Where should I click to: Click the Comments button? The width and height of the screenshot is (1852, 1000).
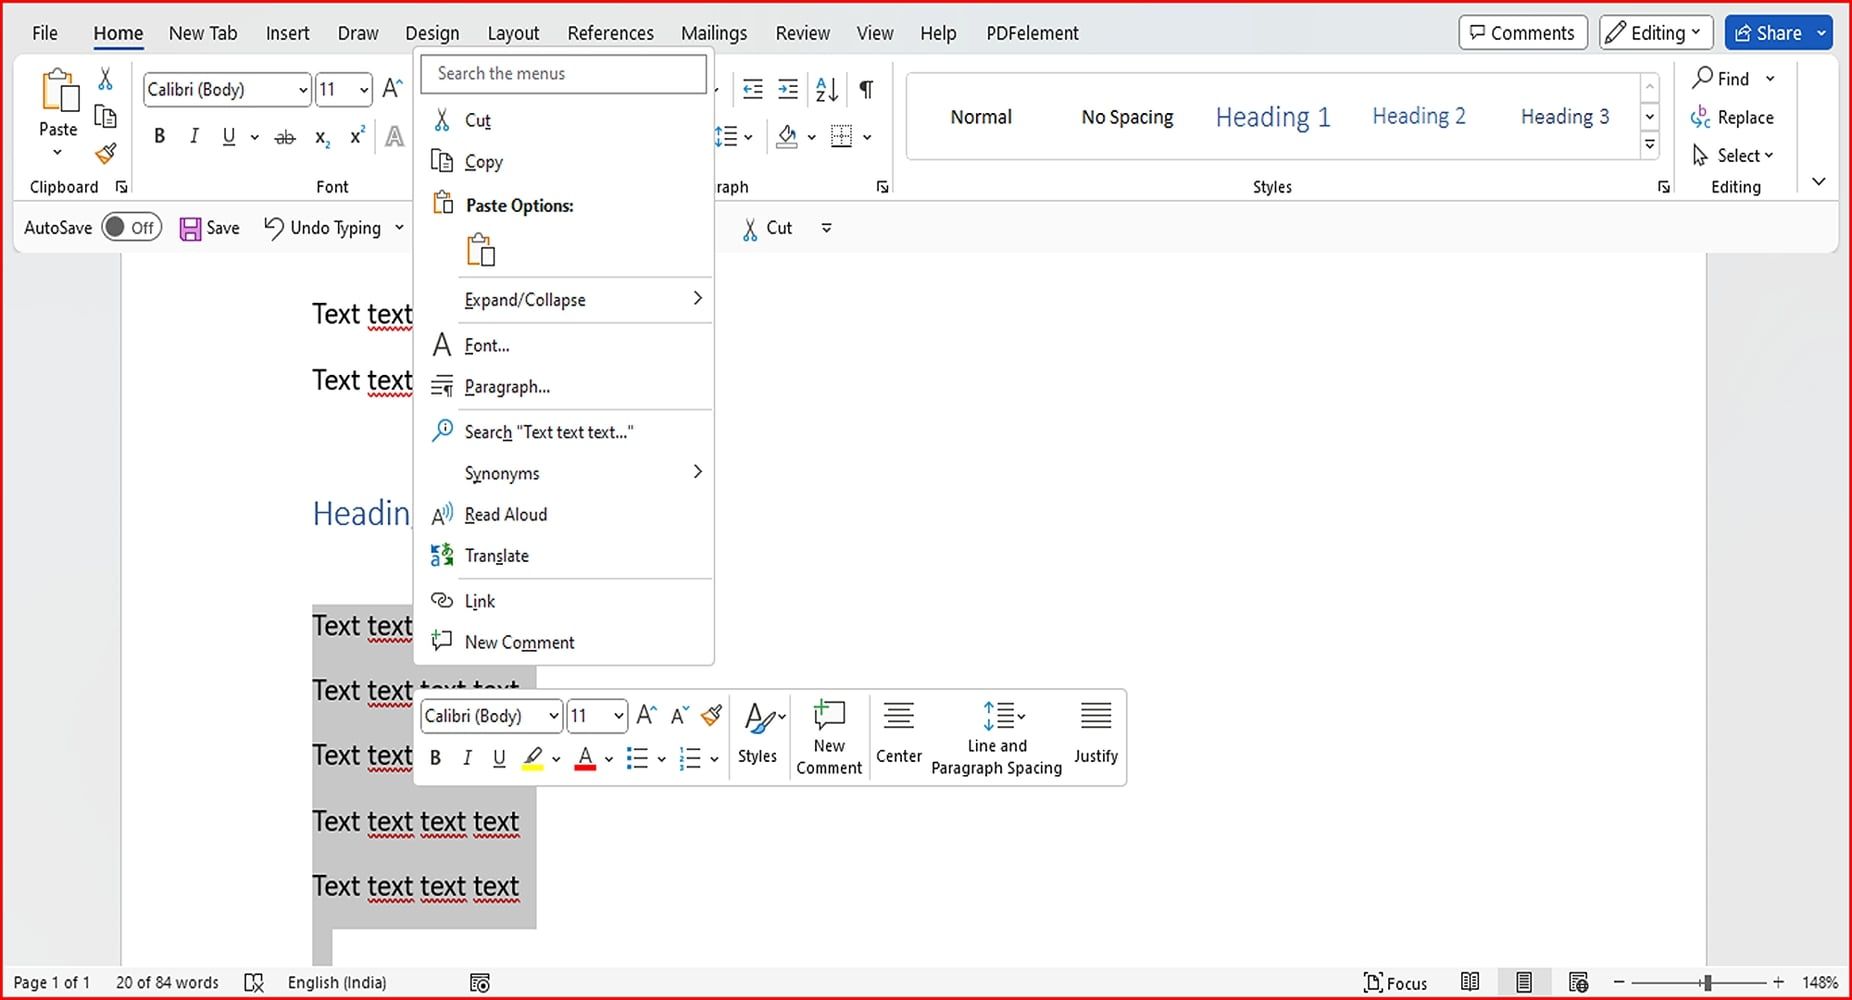(x=1522, y=33)
